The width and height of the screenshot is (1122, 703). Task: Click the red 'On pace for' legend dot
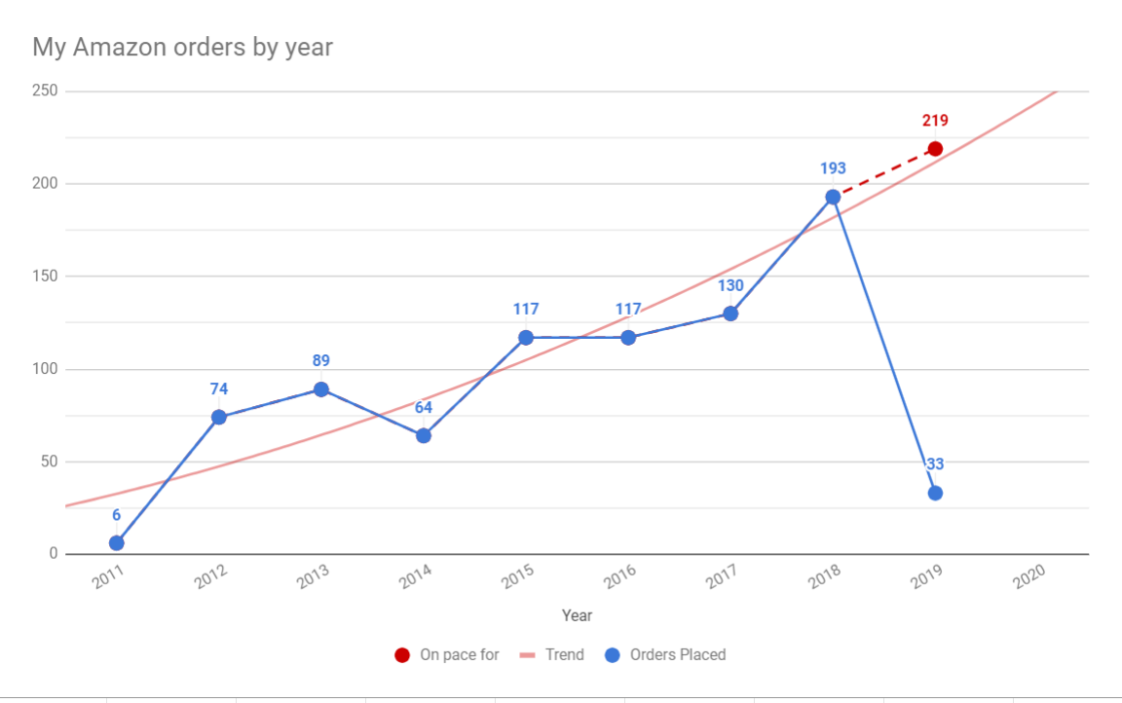click(402, 655)
